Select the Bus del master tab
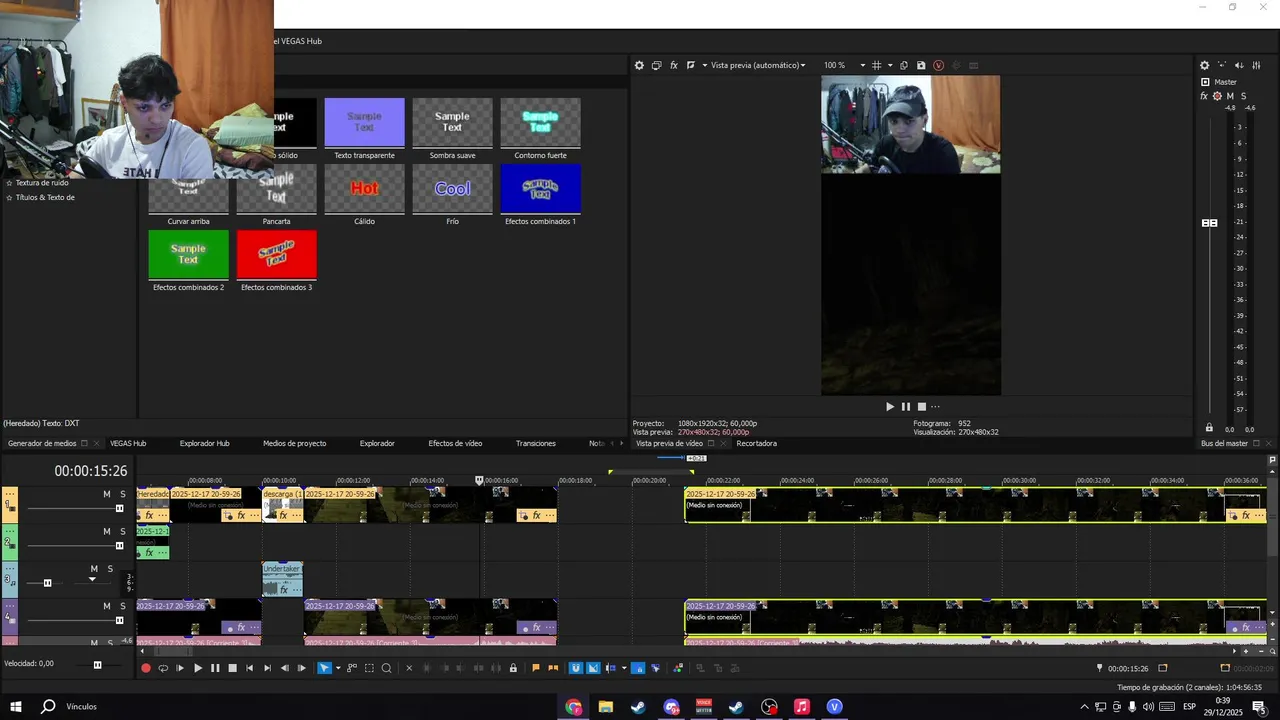The image size is (1280, 720). 1224,443
